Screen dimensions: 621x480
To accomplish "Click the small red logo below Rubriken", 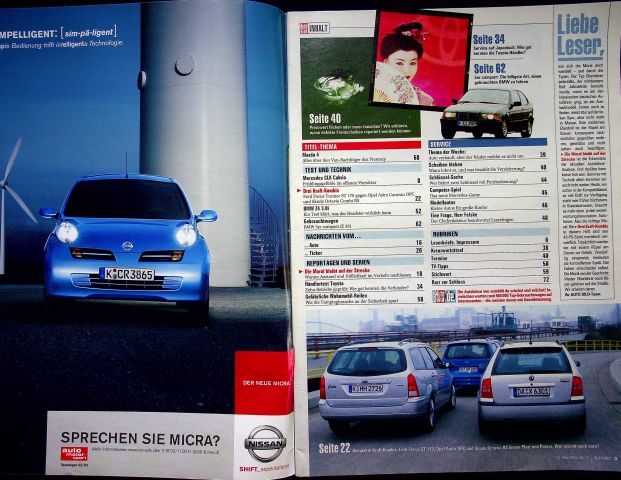I will pos(444,295).
